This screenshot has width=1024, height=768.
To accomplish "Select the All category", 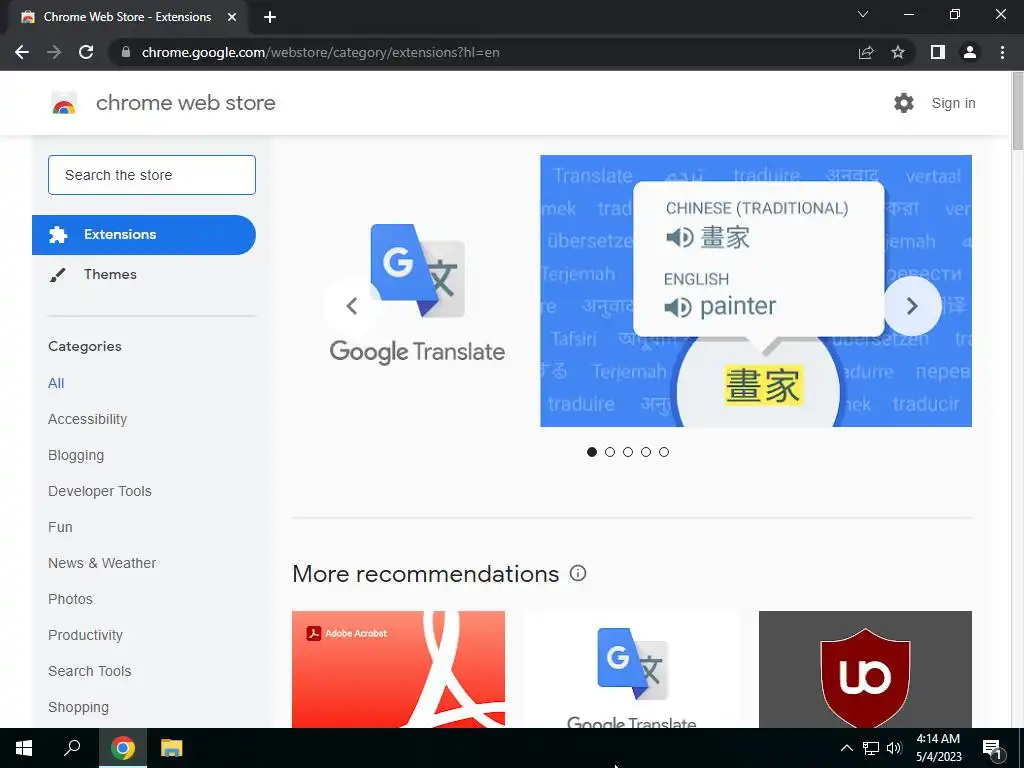I will coord(56,383).
